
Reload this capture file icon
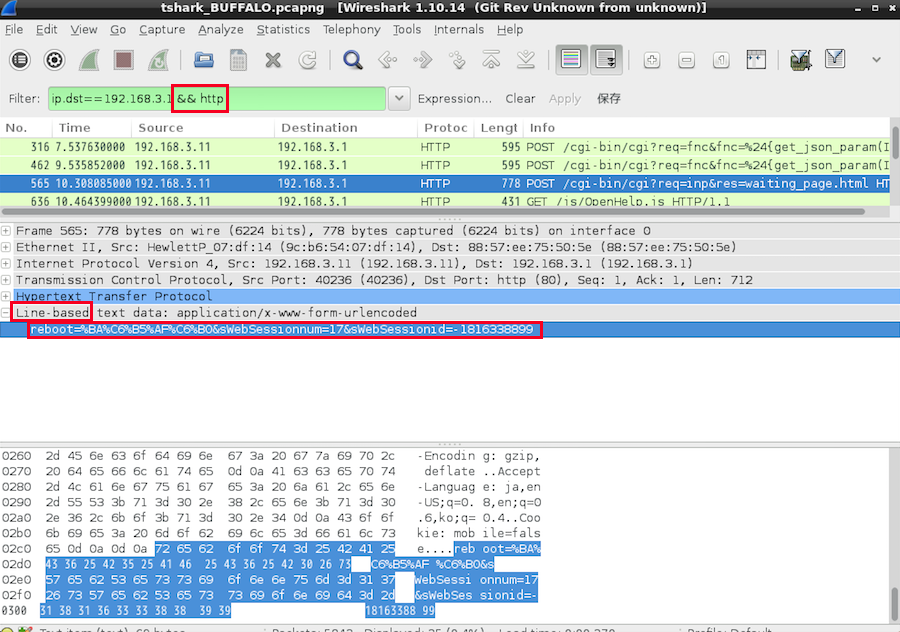(x=308, y=60)
